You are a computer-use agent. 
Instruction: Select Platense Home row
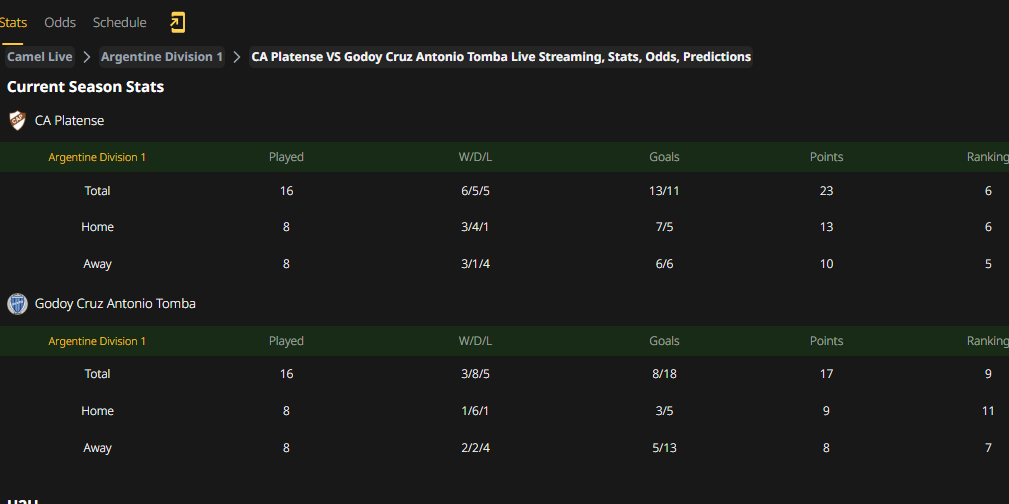tap(504, 227)
